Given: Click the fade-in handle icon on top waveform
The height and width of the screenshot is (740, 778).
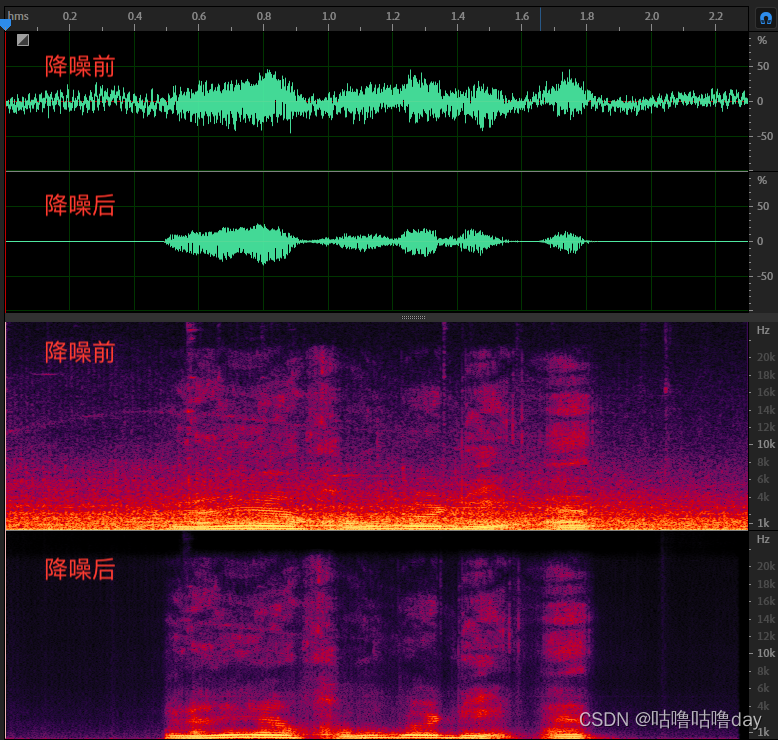Looking at the screenshot, I should point(23,40).
